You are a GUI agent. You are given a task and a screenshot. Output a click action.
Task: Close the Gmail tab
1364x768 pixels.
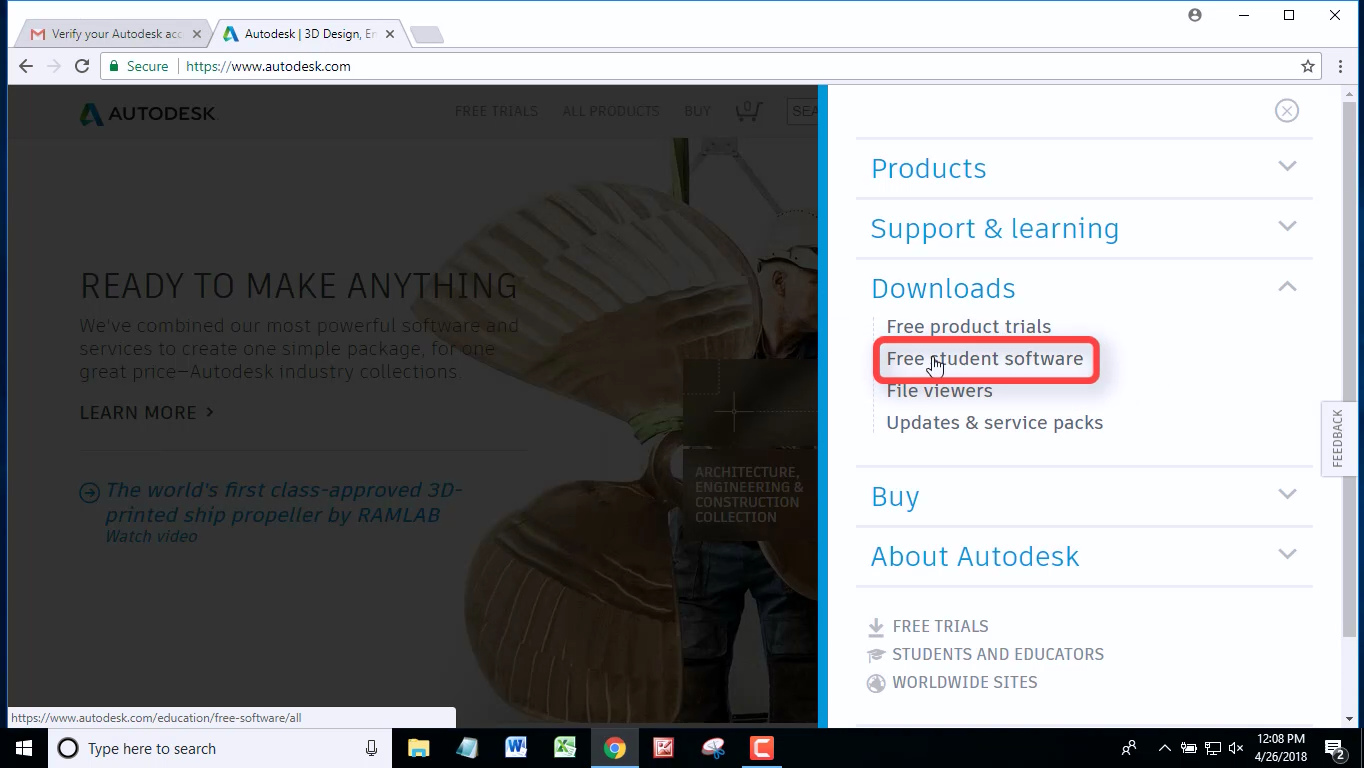[x=197, y=34]
